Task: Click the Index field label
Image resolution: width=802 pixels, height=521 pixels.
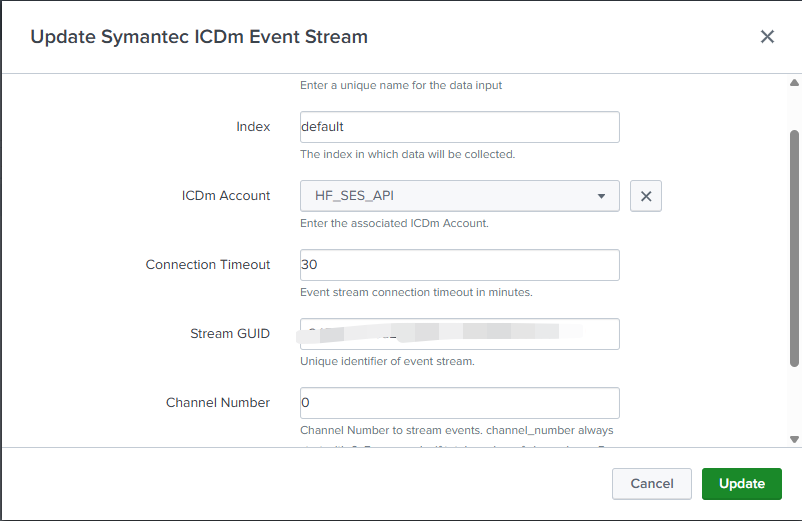Action: (253, 127)
